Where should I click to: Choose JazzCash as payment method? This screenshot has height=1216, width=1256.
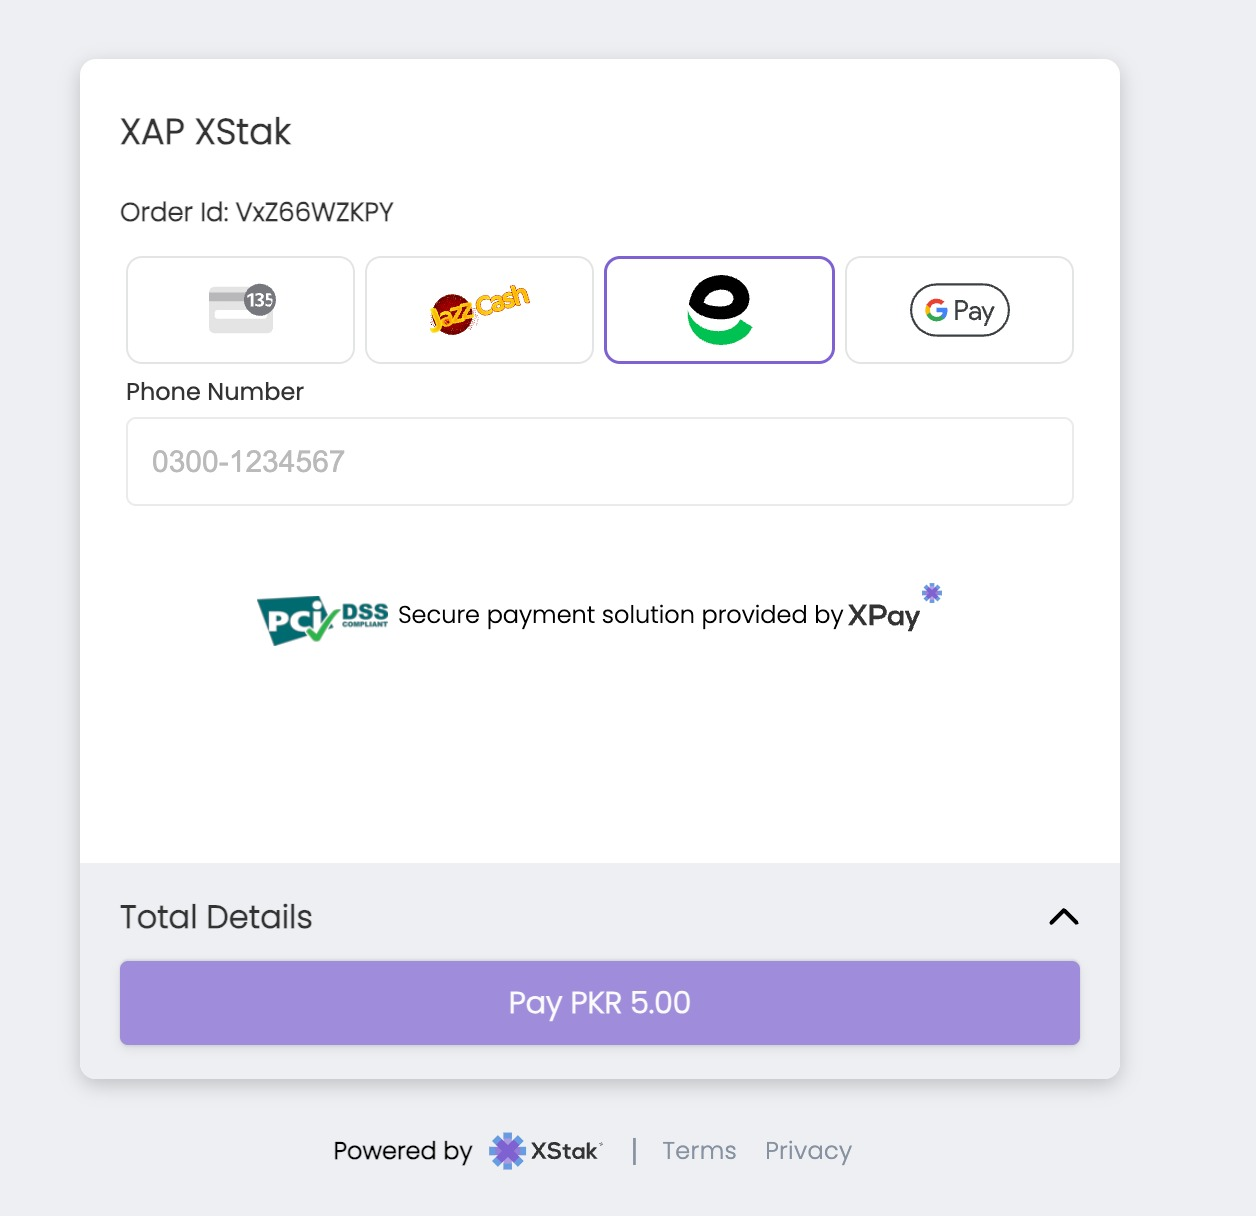479,310
